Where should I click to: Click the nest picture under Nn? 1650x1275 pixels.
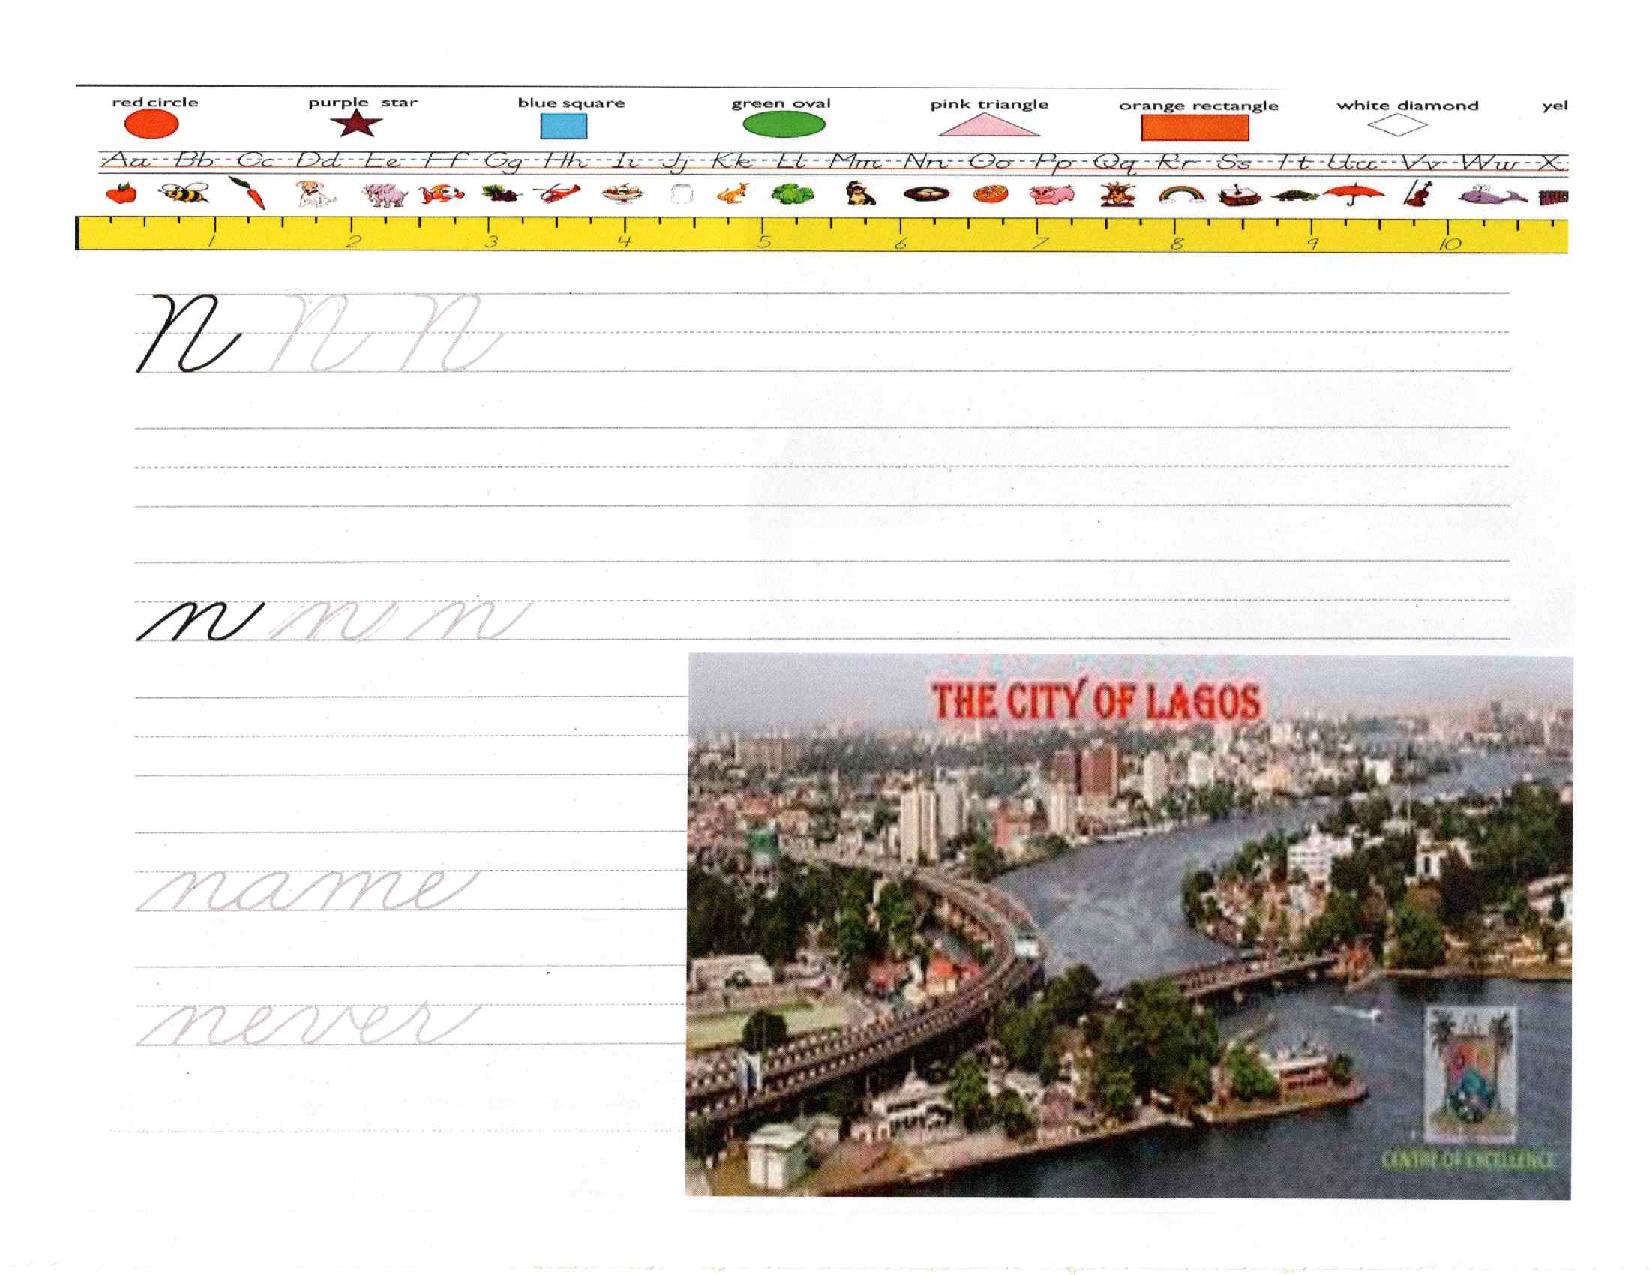(925, 194)
